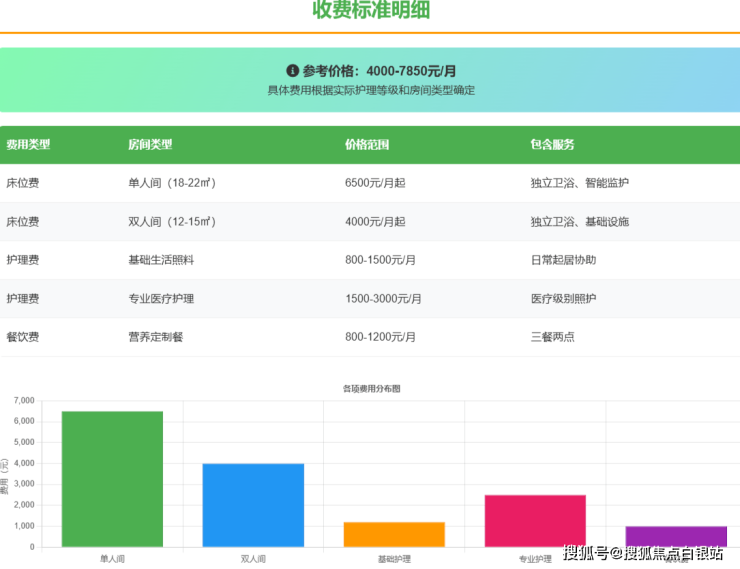Click the 收费标准明细 page title

point(371,11)
